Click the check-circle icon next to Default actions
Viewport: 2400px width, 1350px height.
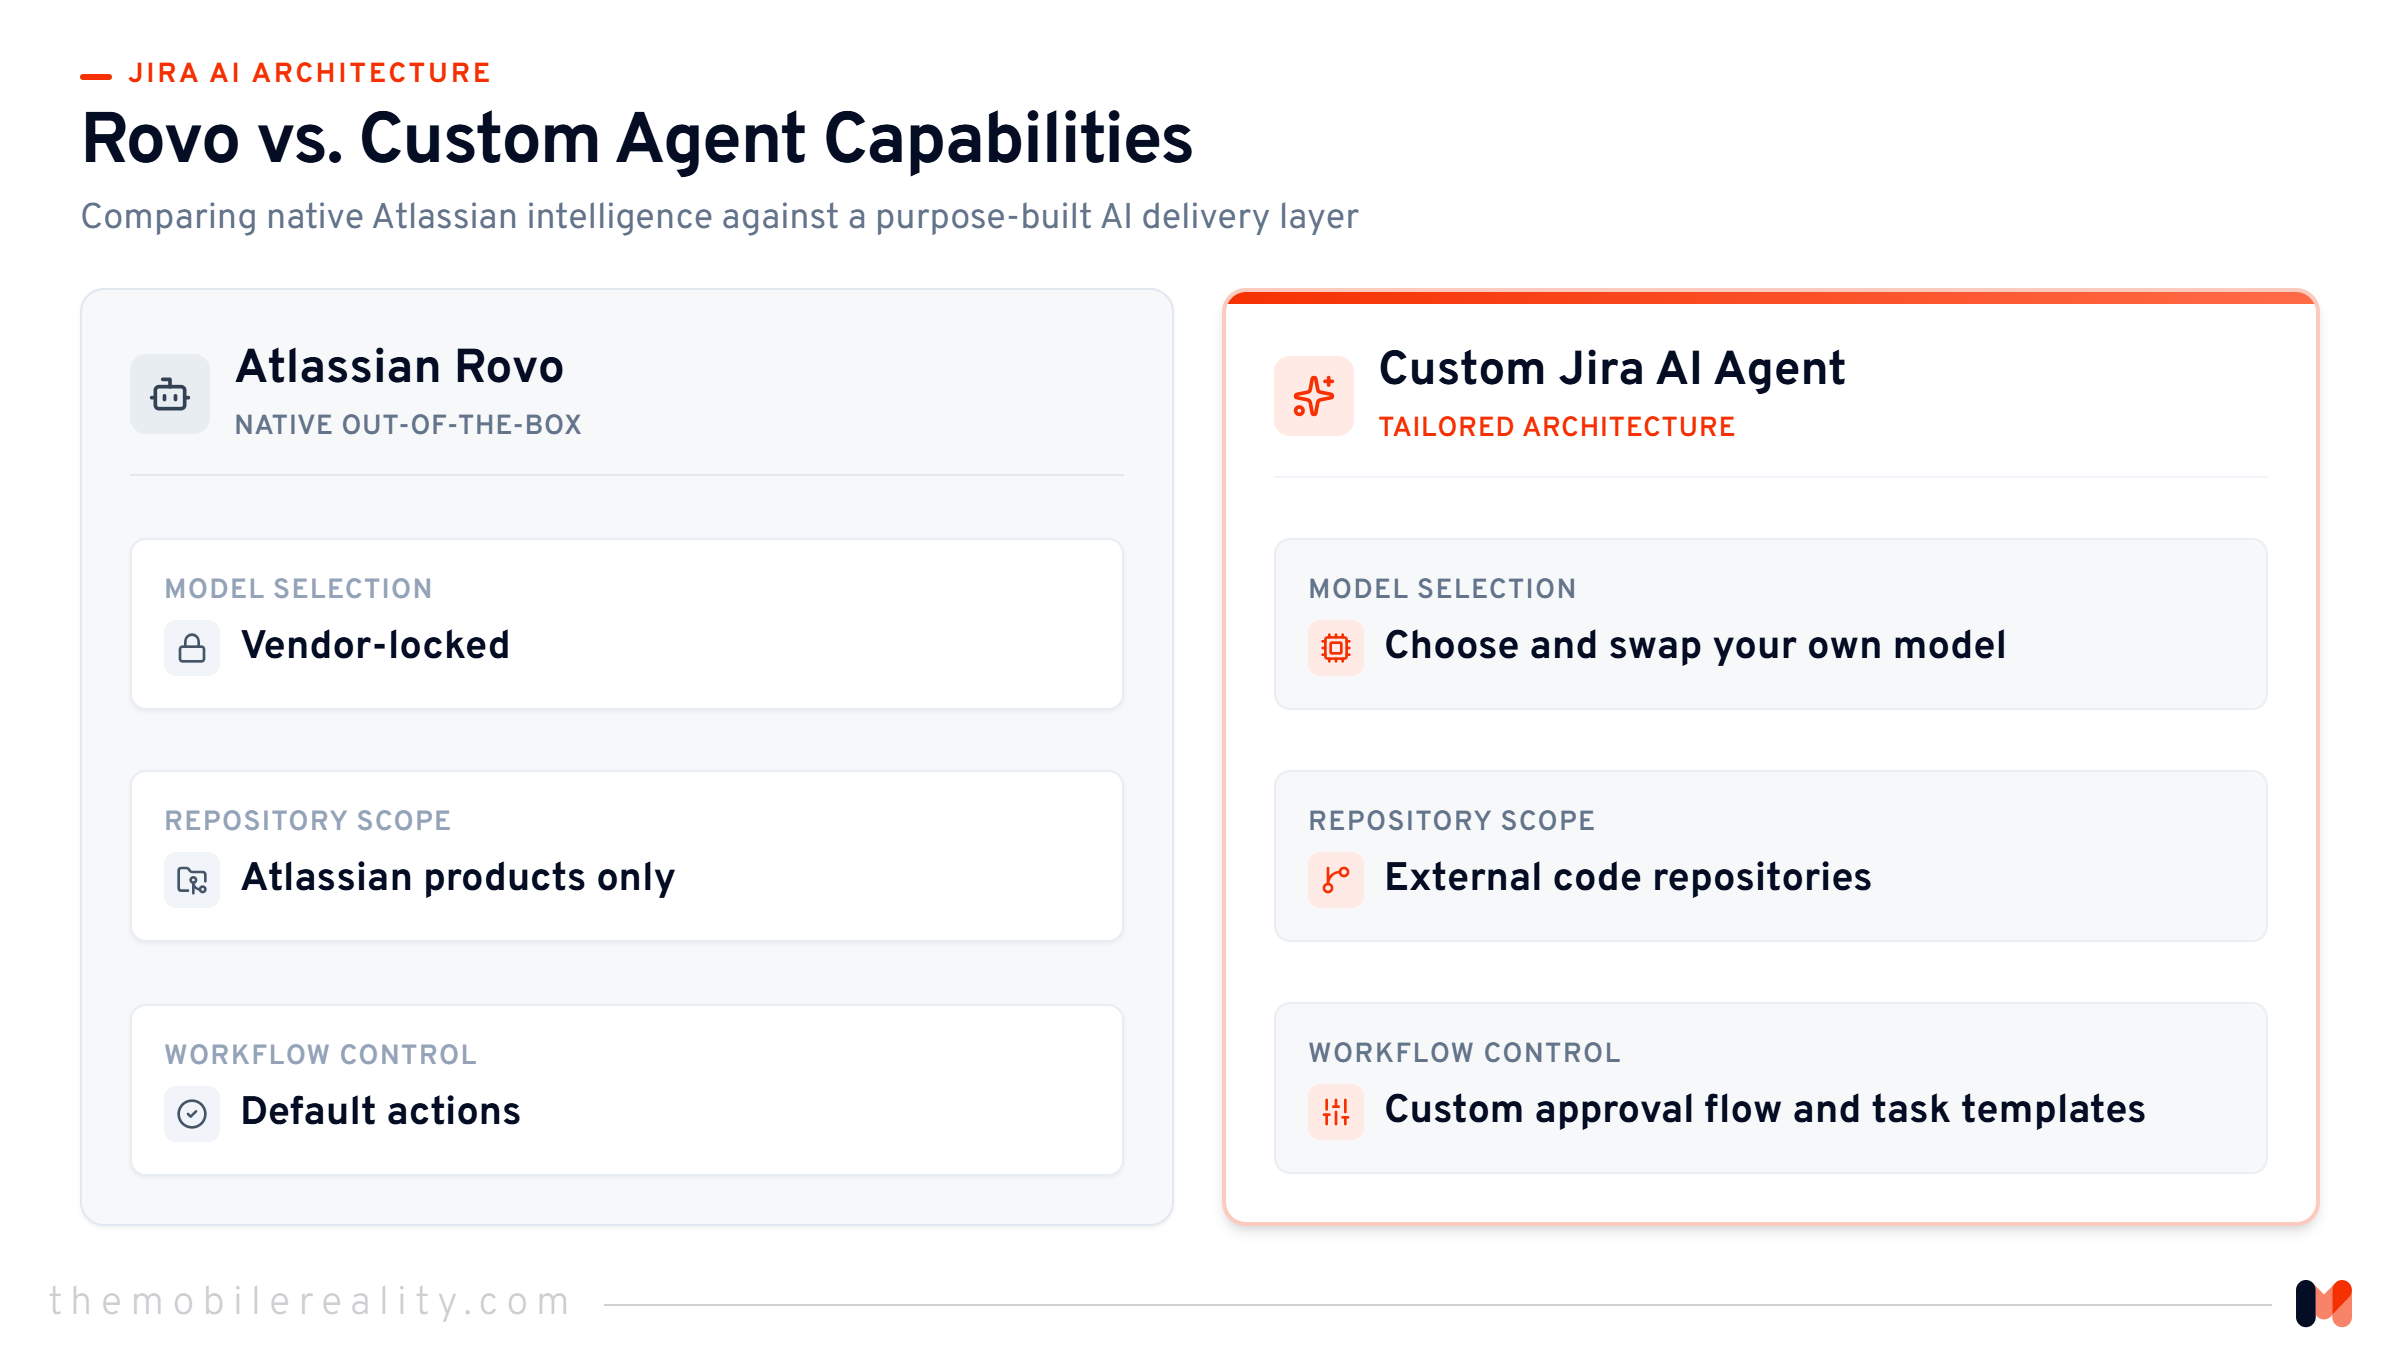tap(192, 1113)
